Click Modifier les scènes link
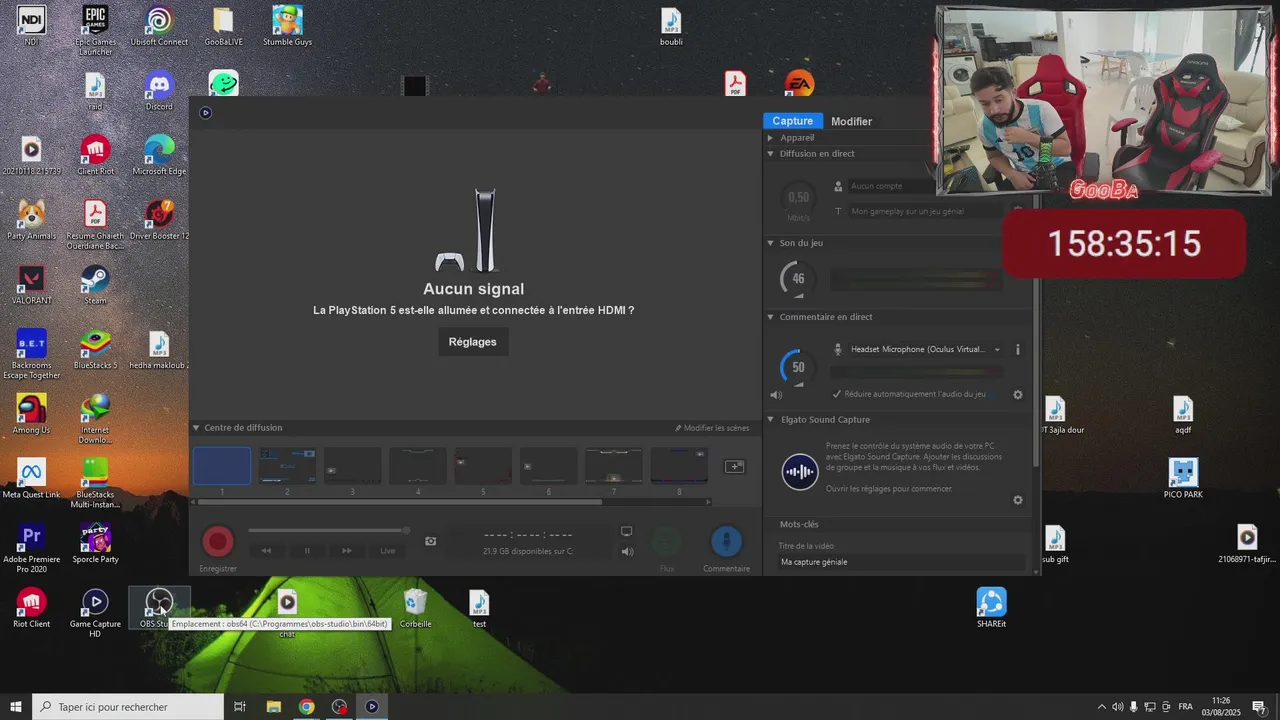The width and height of the screenshot is (1280, 720). [712, 428]
